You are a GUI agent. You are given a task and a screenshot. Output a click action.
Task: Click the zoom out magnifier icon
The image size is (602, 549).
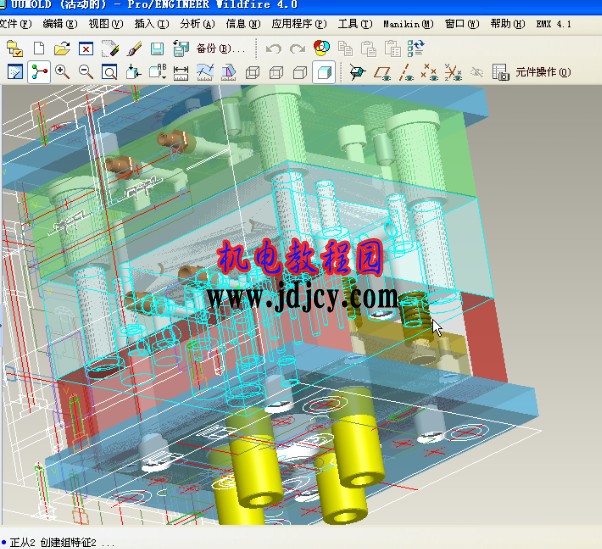(86, 72)
